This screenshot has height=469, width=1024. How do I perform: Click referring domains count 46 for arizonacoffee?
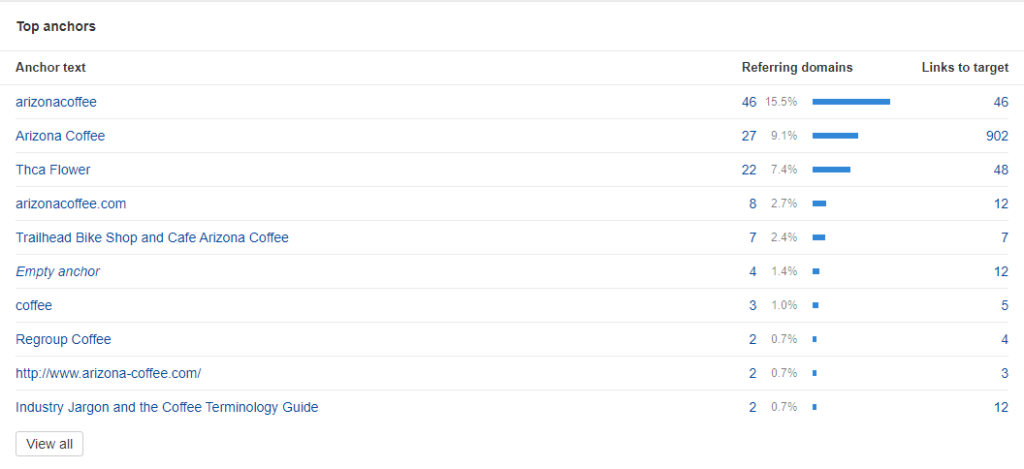(x=749, y=102)
